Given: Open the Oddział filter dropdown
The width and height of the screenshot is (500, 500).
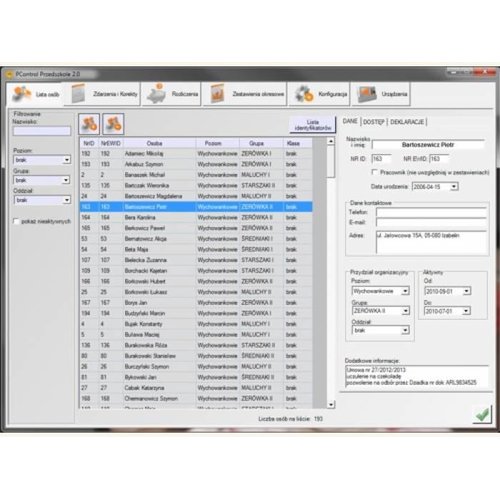Looking at the screenshot, I should (67, 200).
